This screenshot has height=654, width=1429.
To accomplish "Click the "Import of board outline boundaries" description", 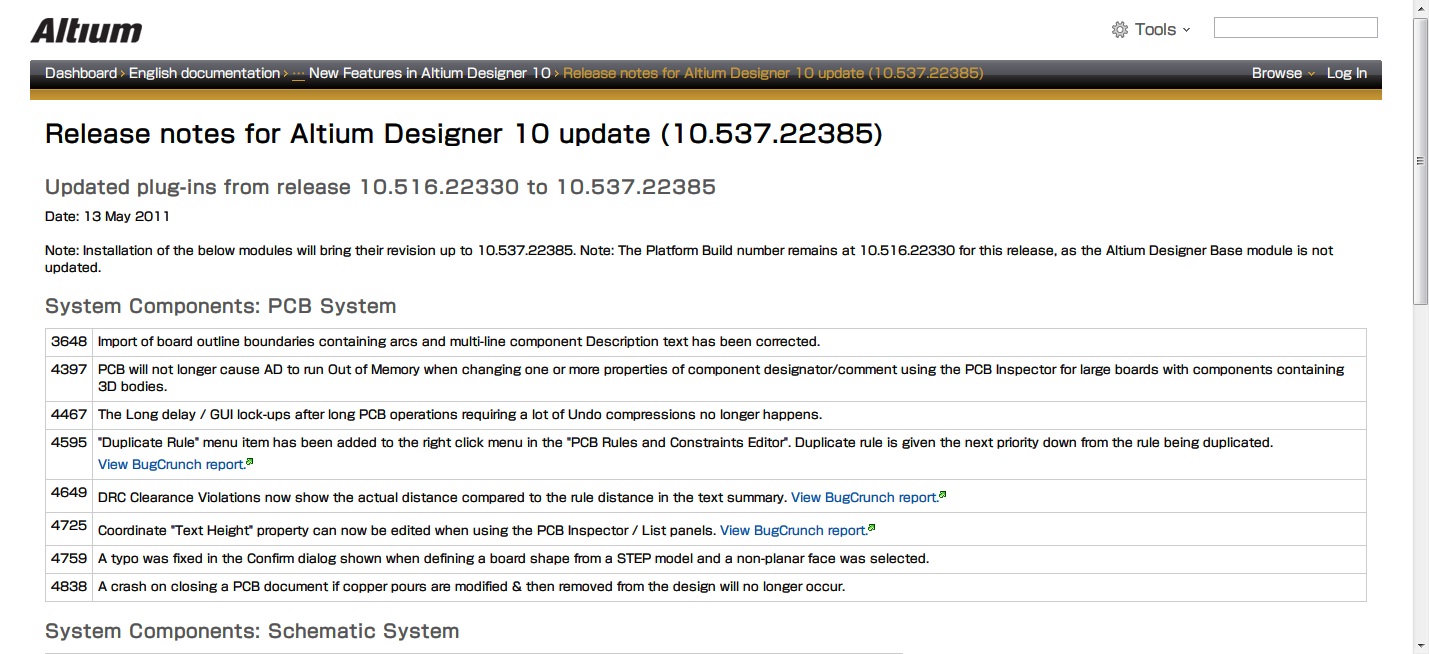I will [459, 341].
